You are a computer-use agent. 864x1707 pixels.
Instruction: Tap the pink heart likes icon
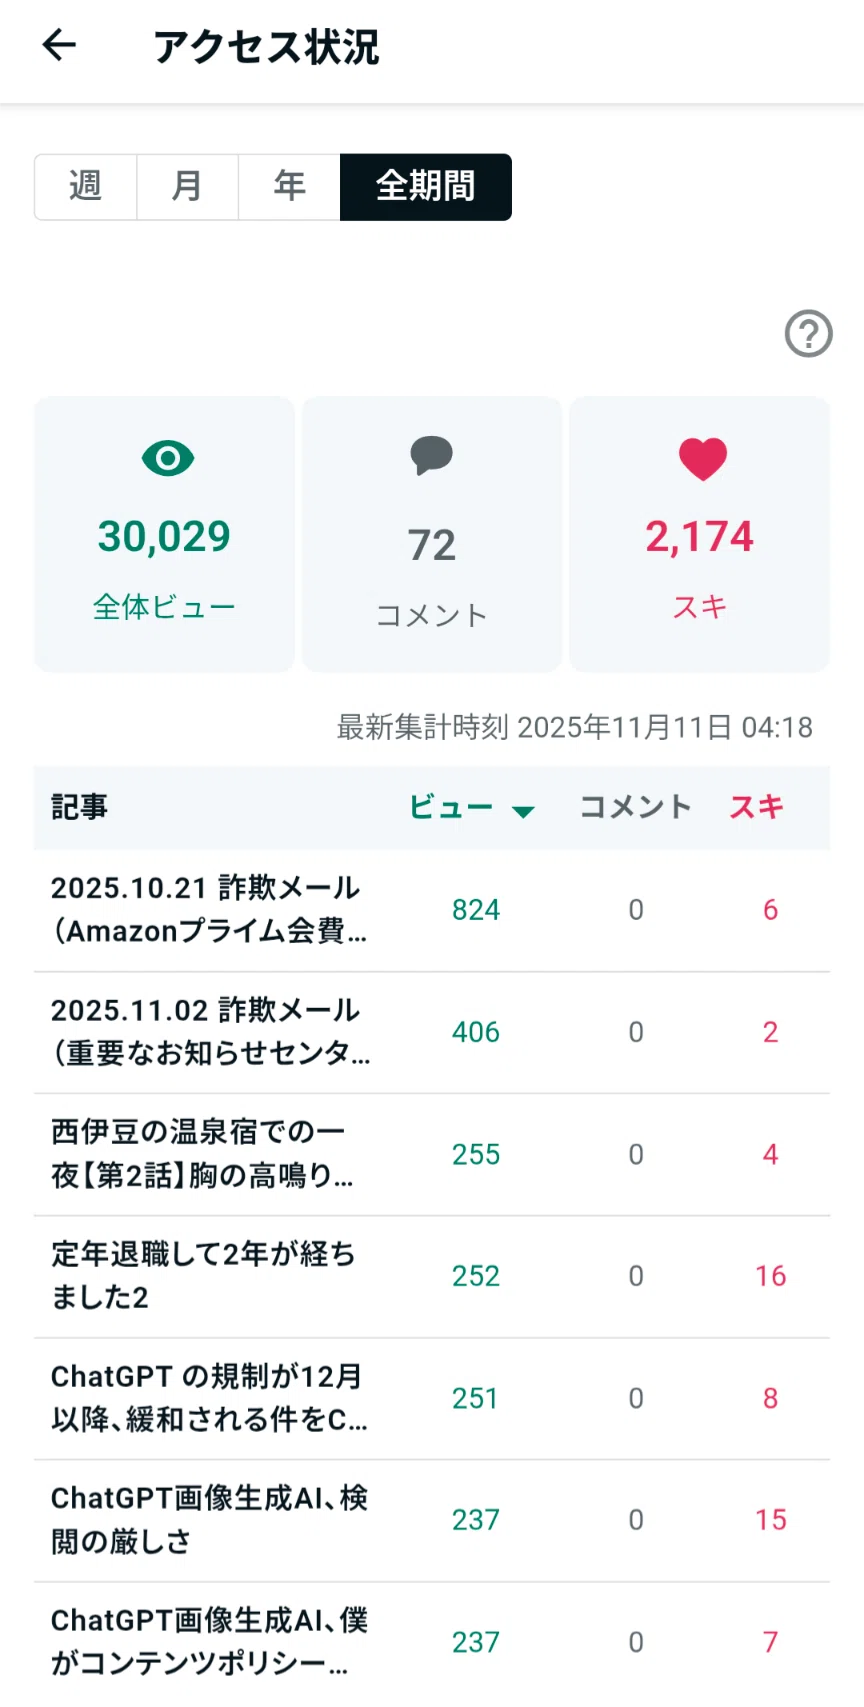(x=702, y=459)
